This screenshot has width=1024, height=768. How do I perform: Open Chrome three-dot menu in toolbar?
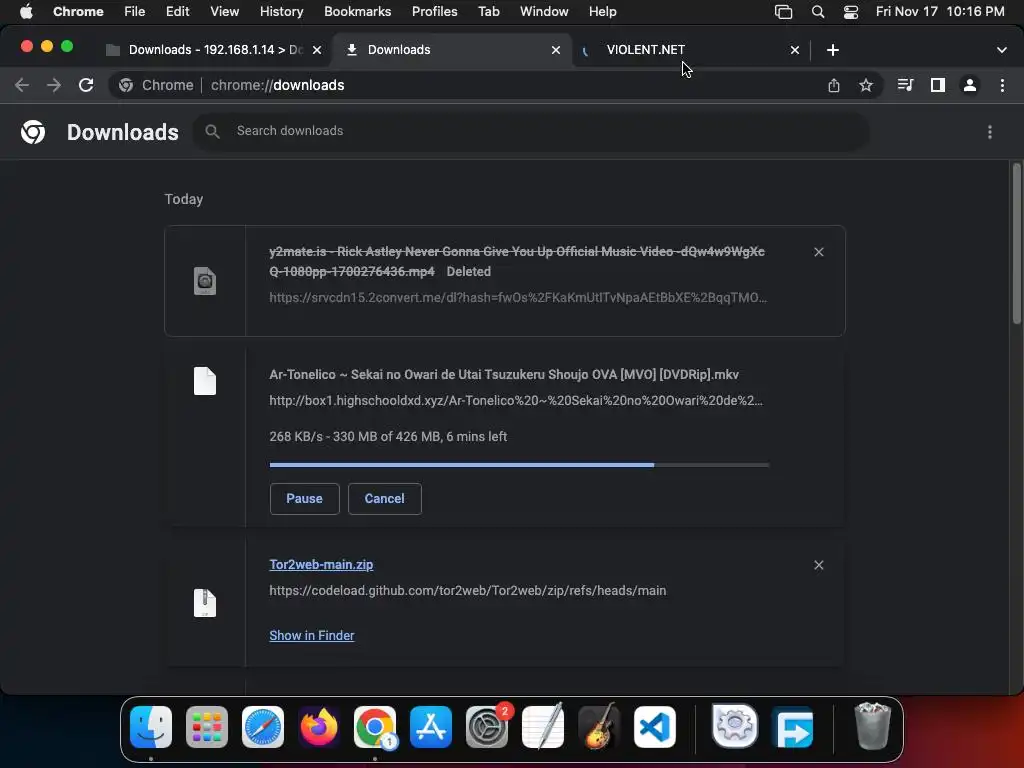[1002, 85]
